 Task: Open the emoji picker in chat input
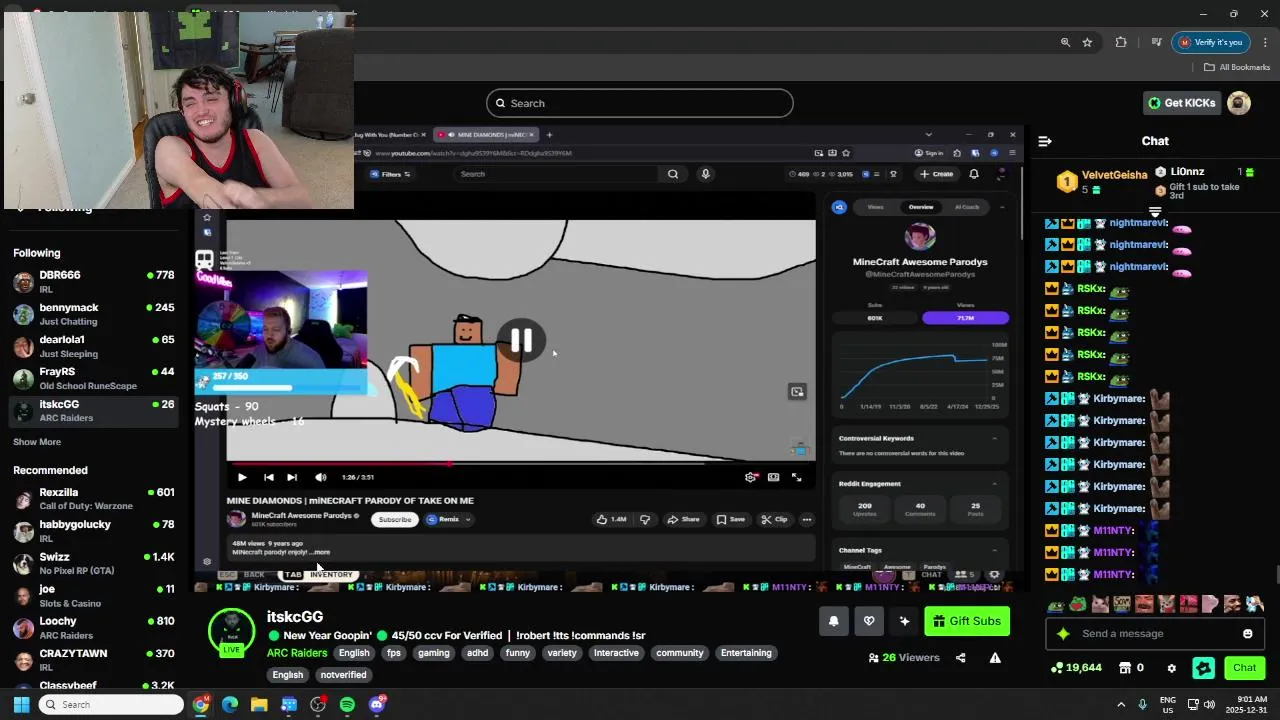click(x=1247, y=634)
